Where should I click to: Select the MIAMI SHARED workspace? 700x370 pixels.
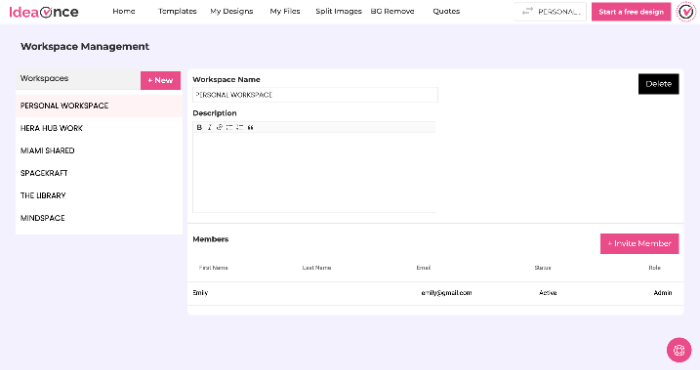click(x=99, y=150)
